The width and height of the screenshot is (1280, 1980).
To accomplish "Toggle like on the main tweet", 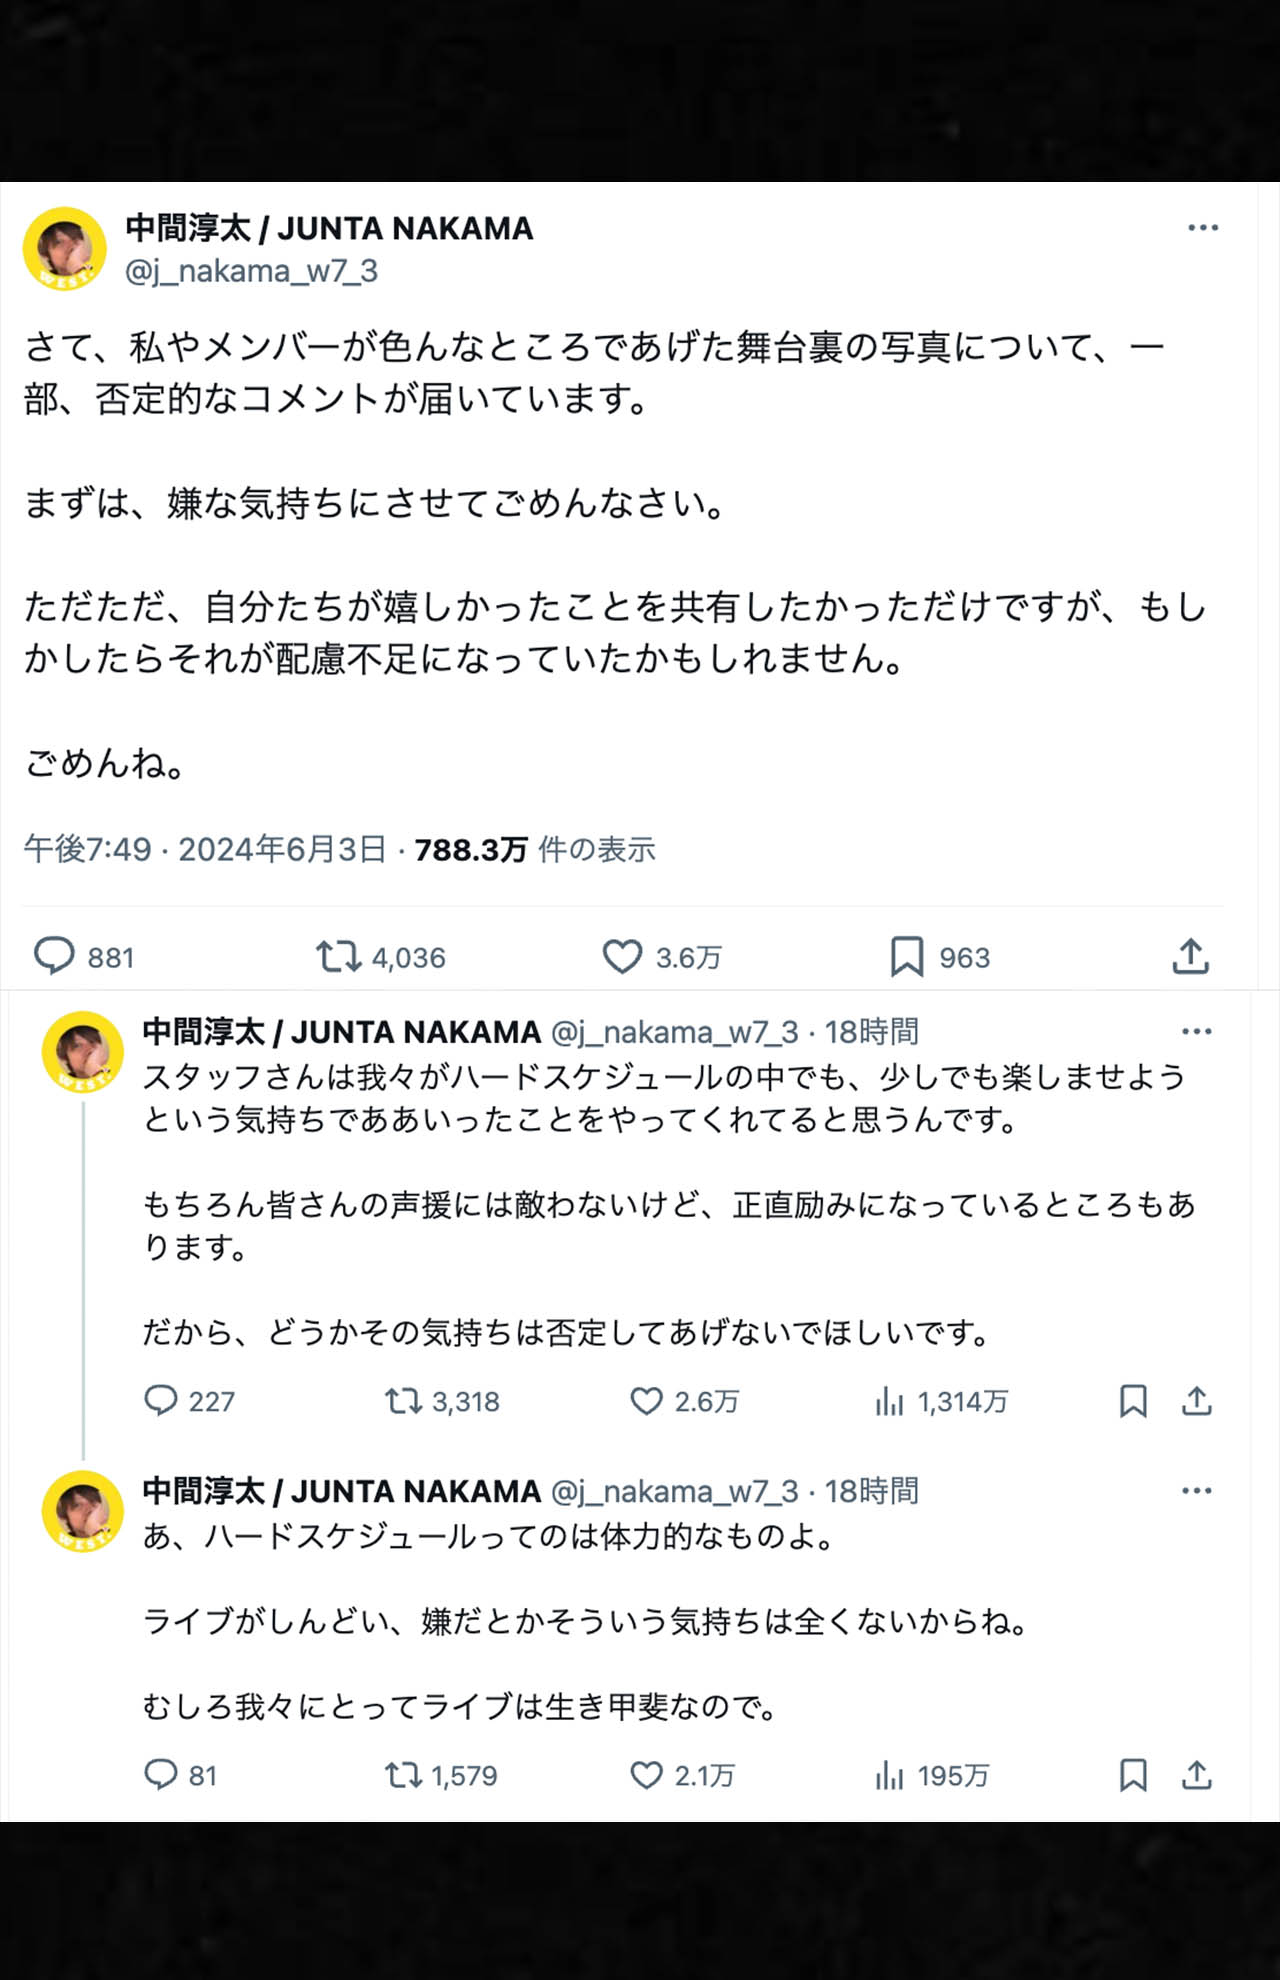I will (x=623, y=957).
